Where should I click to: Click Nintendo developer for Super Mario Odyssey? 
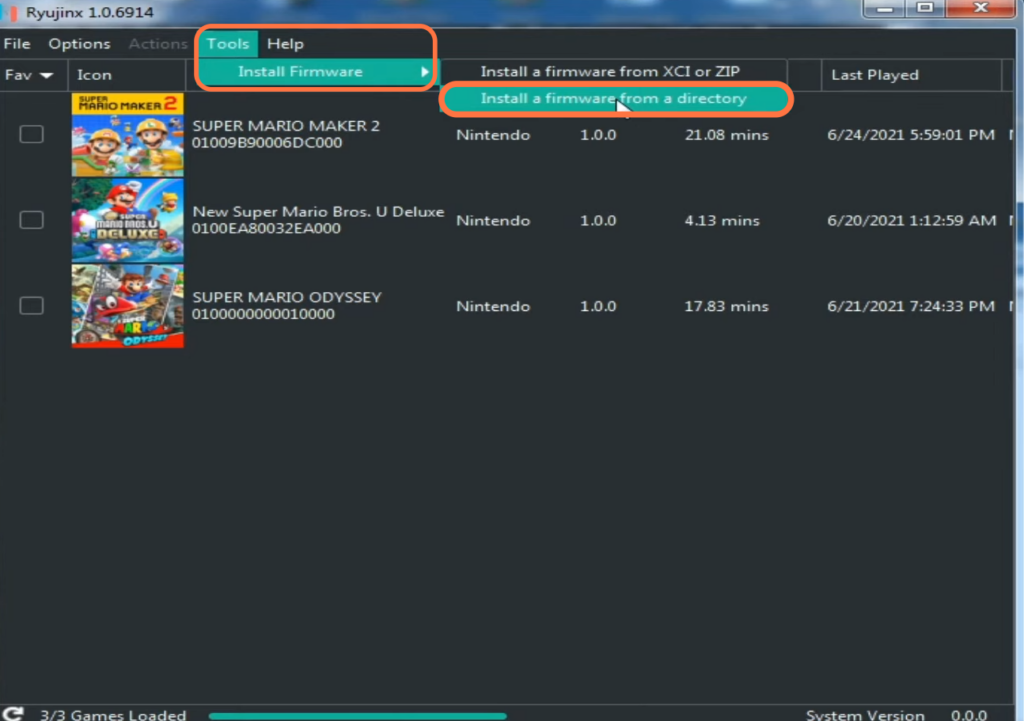[493, 306]
